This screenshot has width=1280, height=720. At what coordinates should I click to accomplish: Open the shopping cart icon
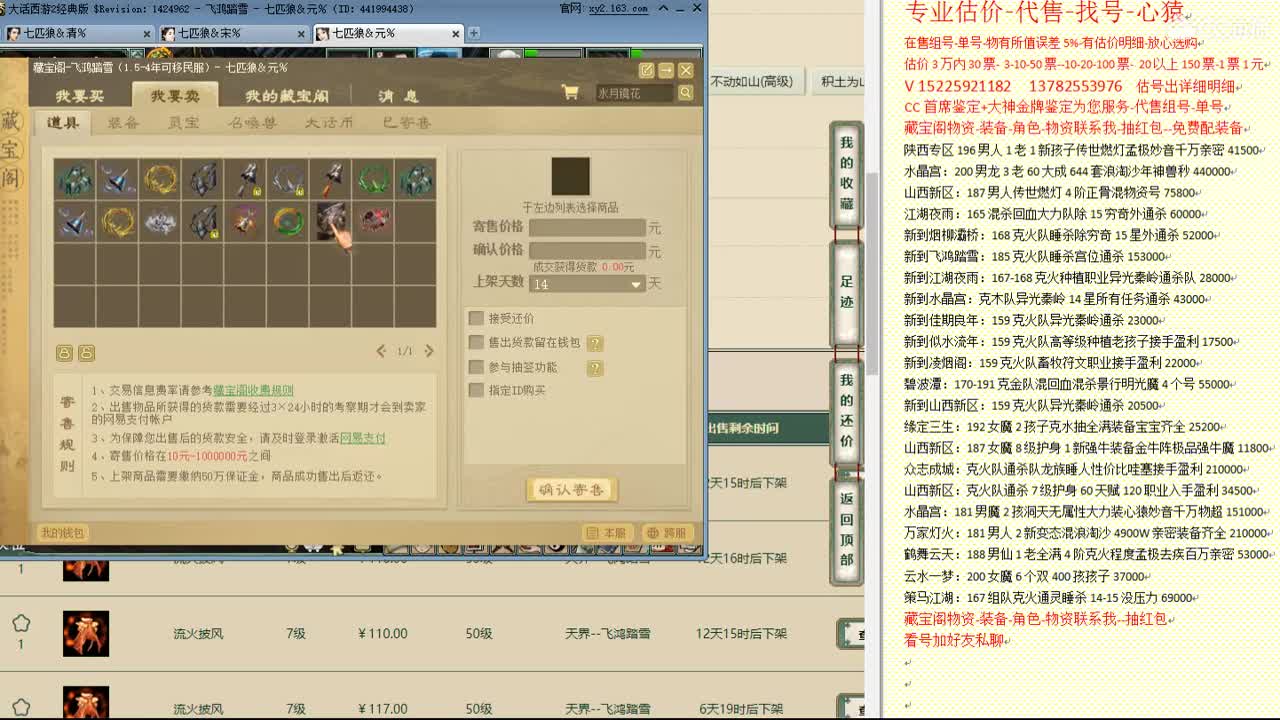tap(570, 93)
